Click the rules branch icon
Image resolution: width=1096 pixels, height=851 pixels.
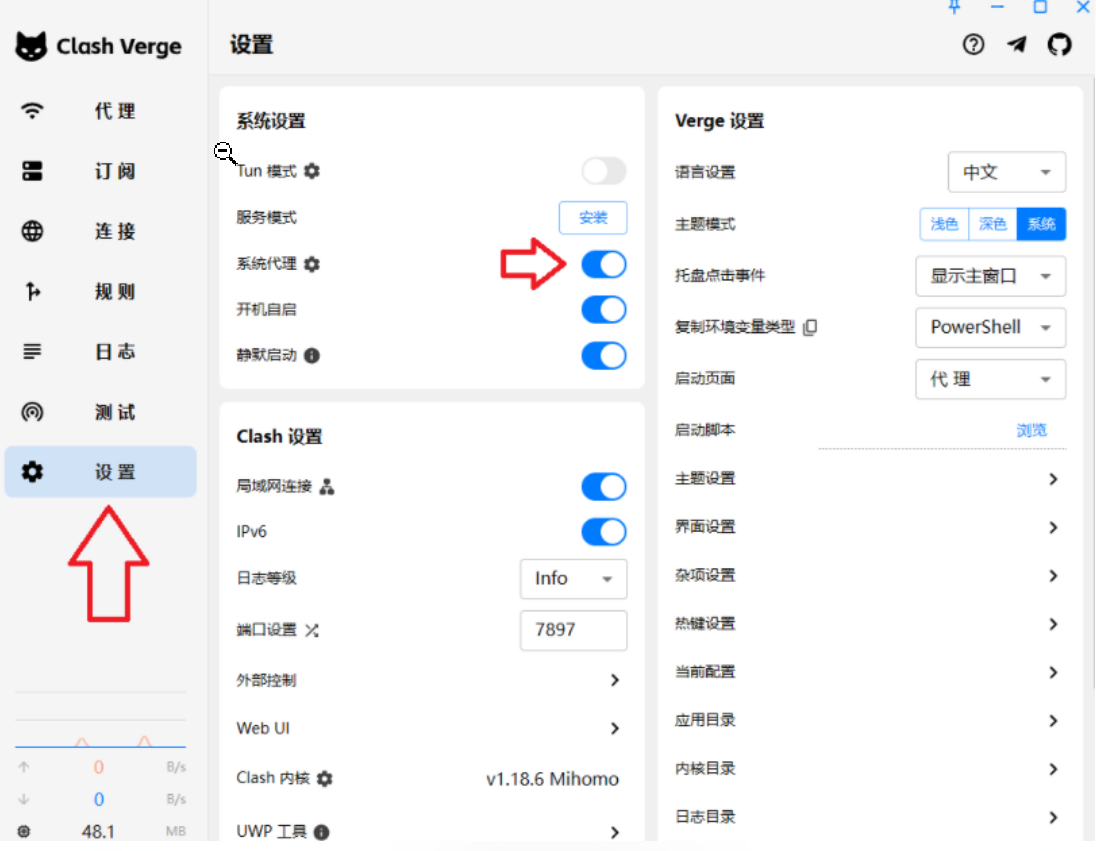click(32, 292)
